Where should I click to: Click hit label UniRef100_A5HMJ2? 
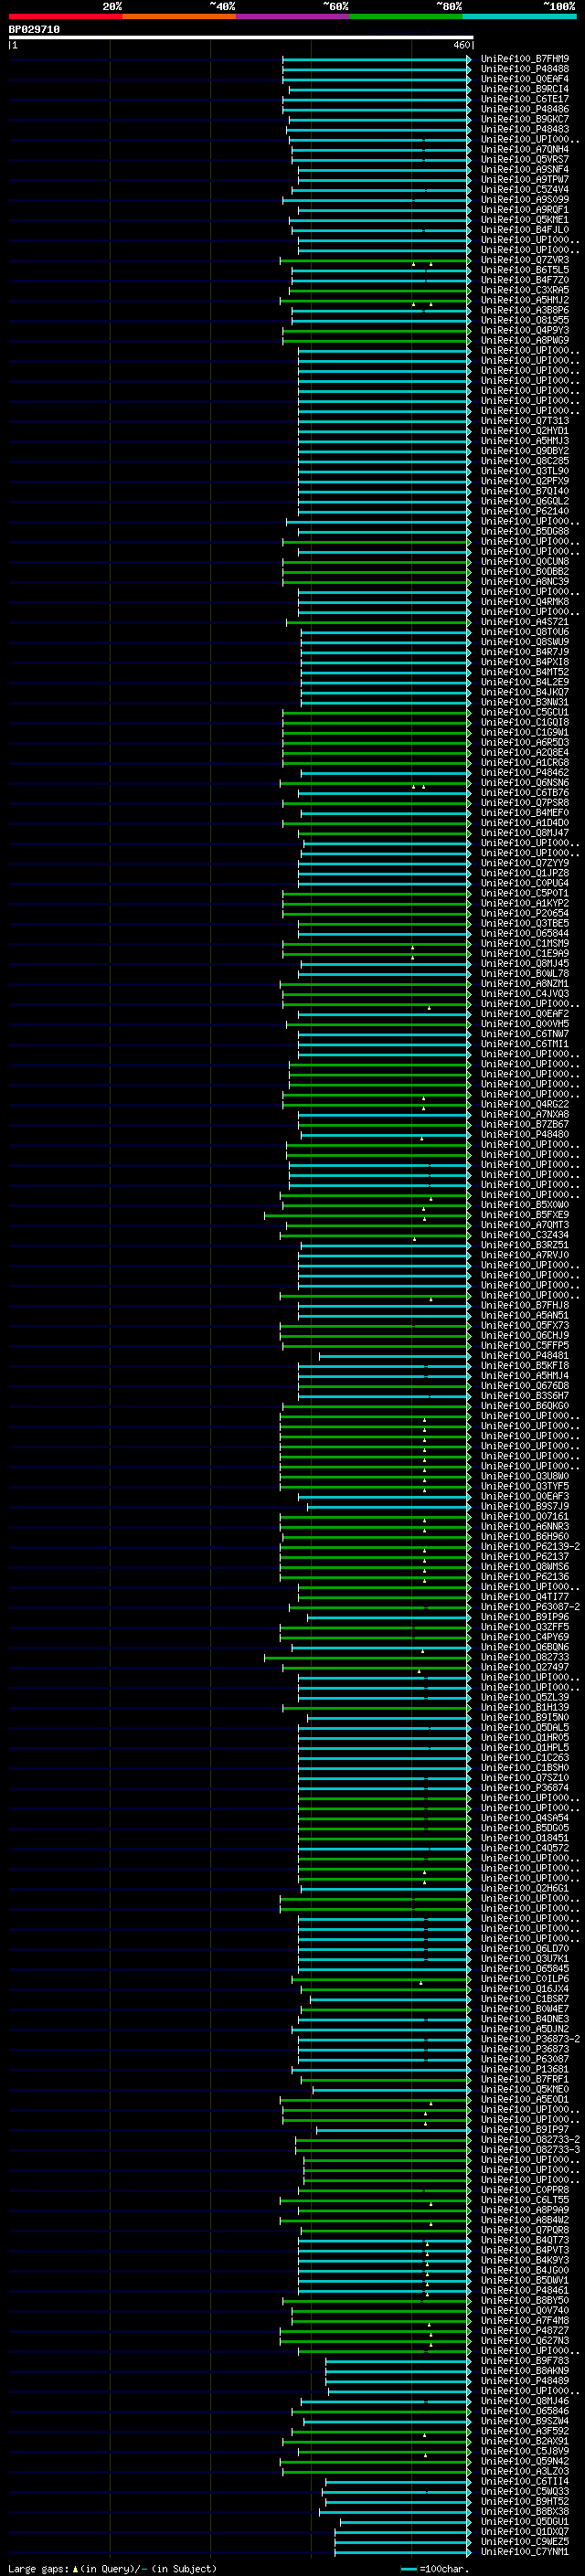tap(524, 300)
